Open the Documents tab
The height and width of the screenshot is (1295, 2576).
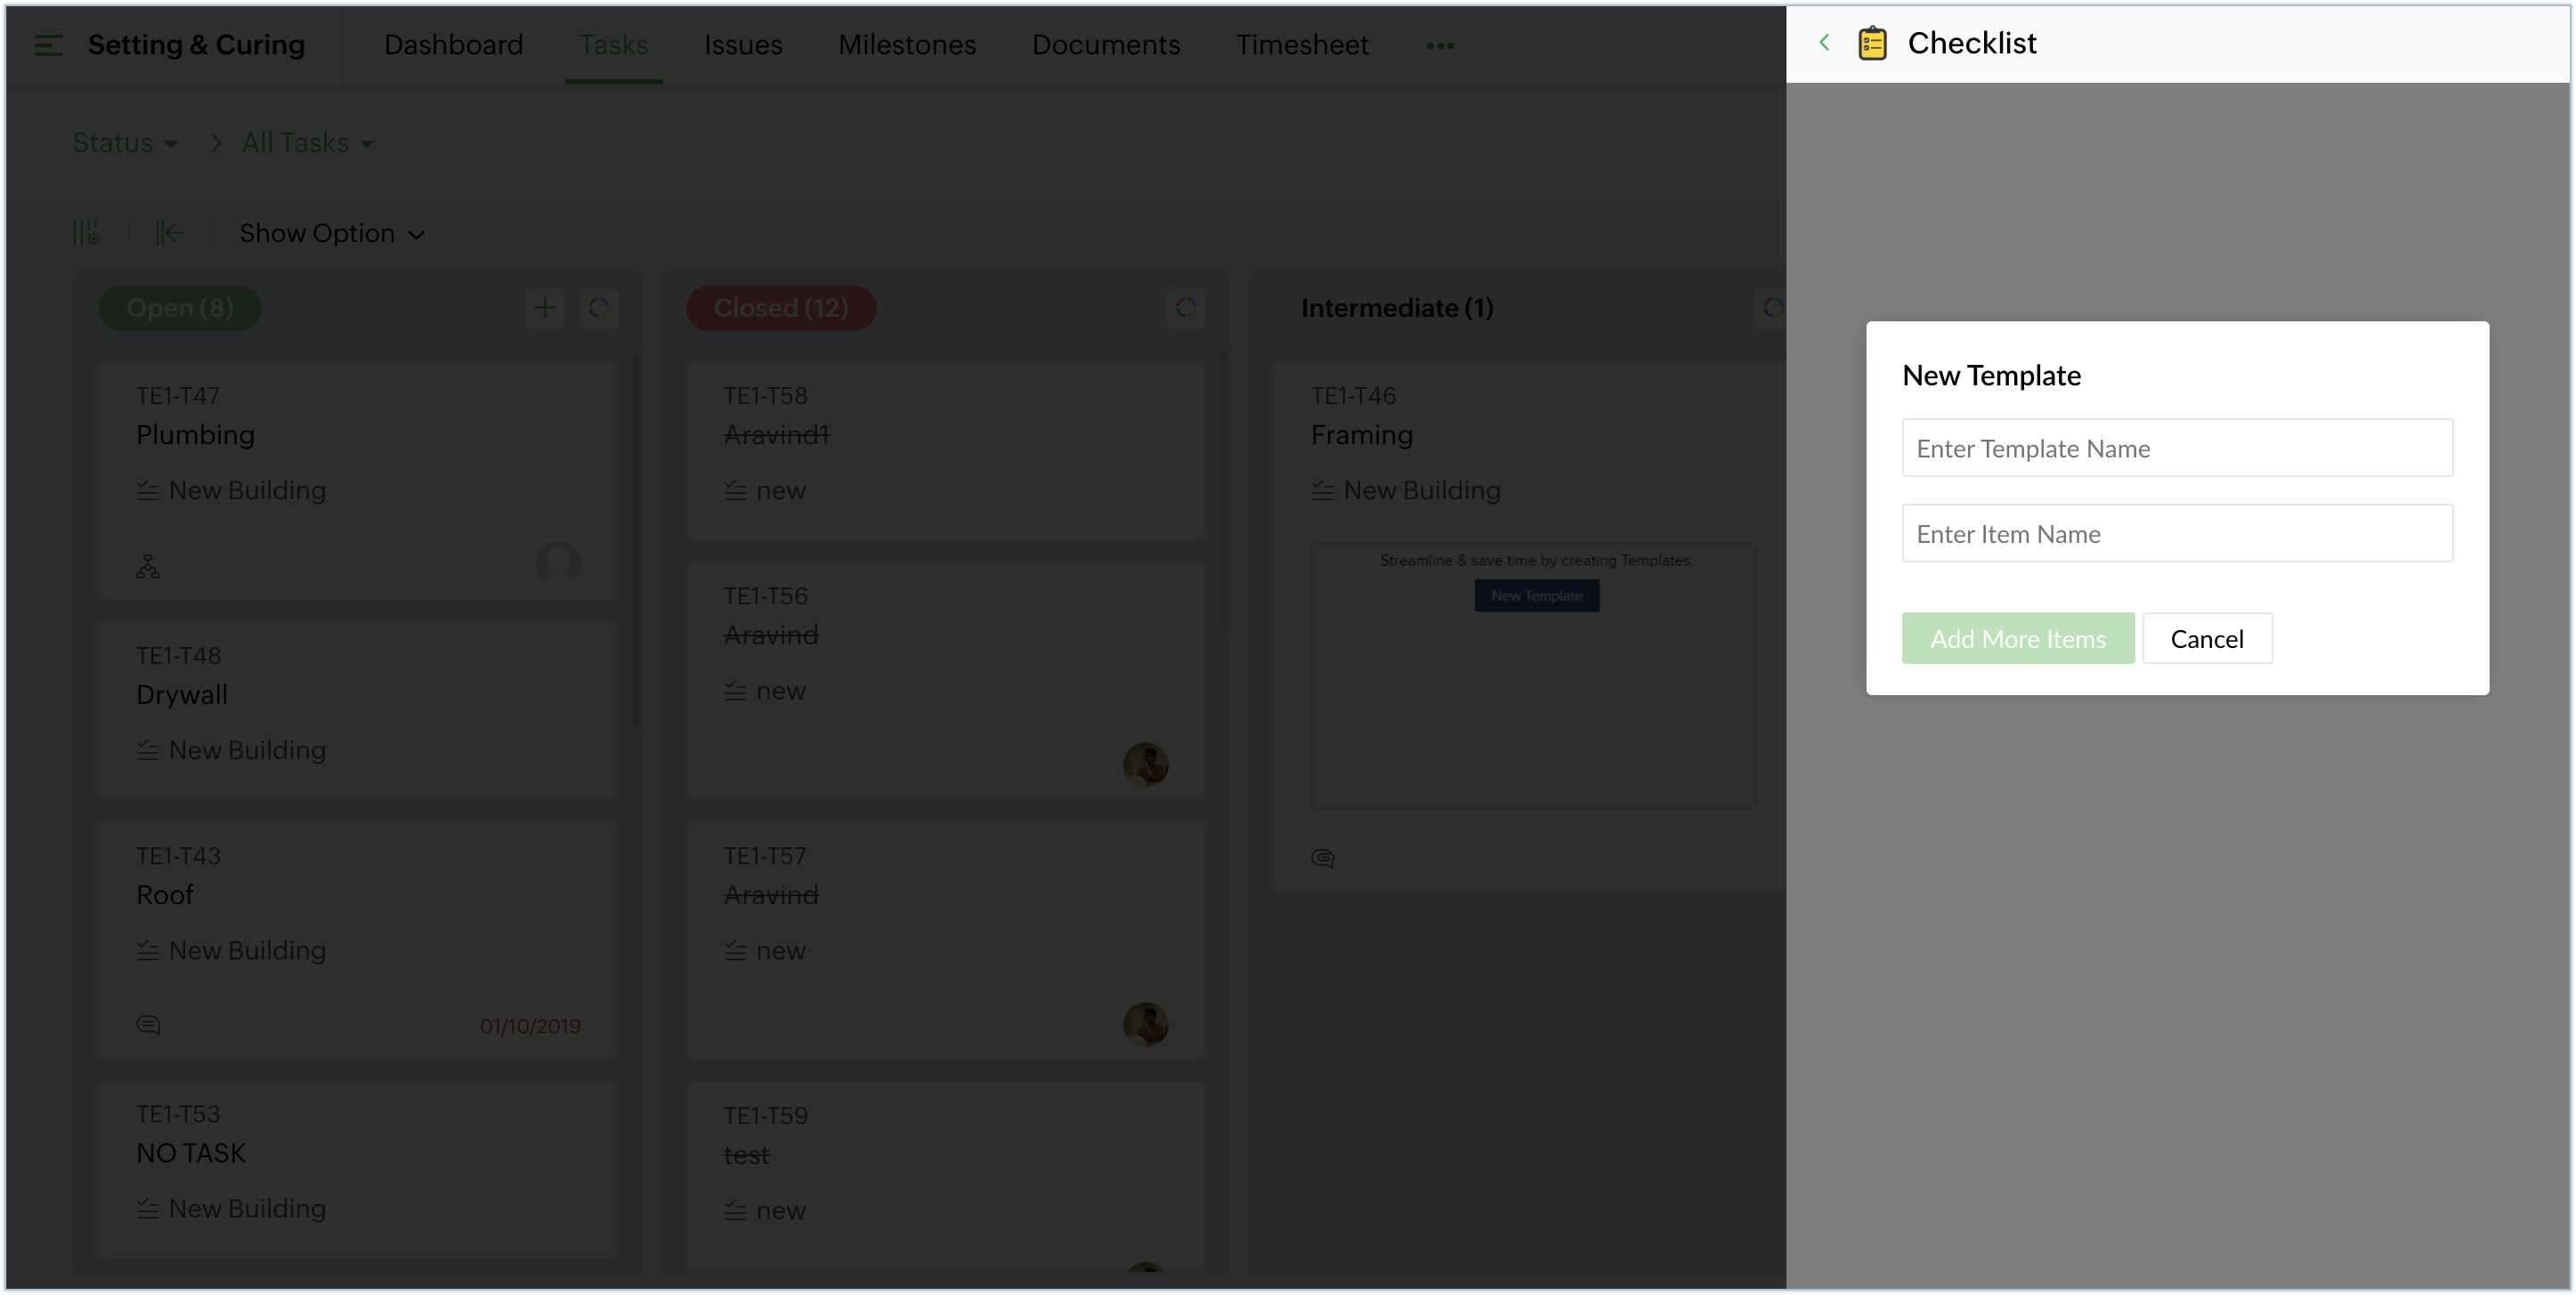tap(1105, 45)
